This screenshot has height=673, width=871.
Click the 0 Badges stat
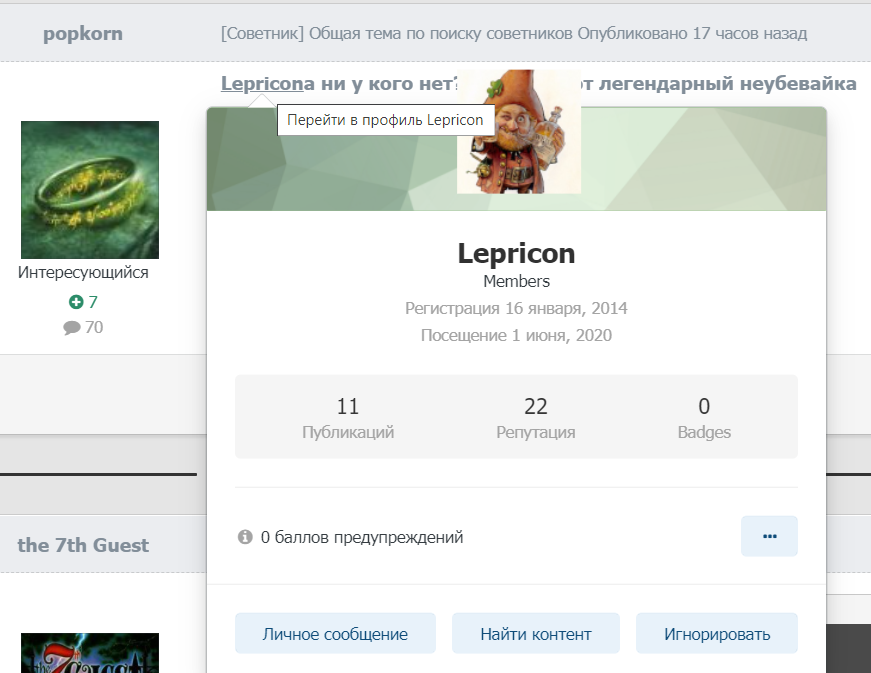point(704,418)
